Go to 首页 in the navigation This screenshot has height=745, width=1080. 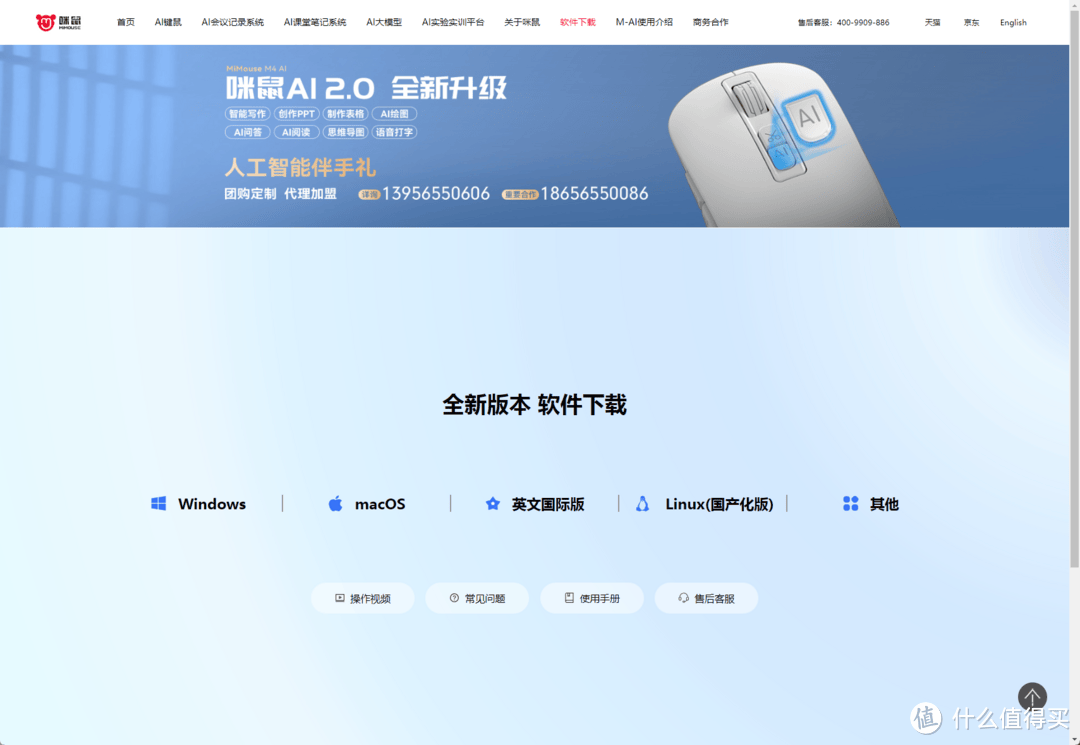click(x=125, y=22)
